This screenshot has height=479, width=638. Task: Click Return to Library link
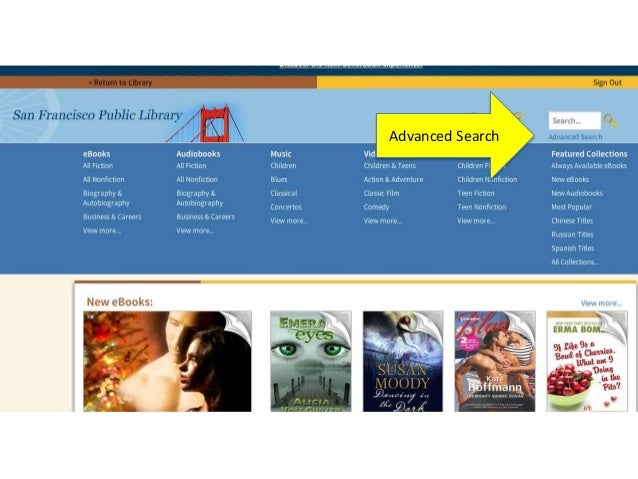[x=120, y=83]
